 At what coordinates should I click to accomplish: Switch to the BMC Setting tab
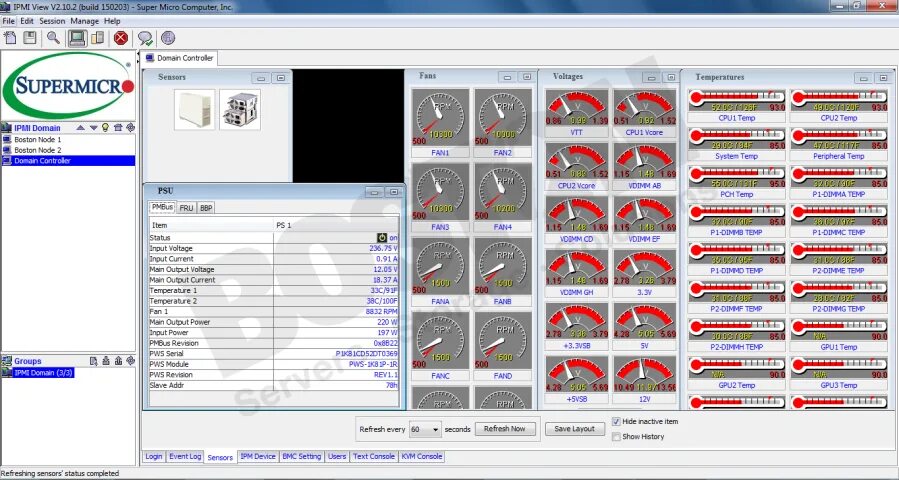pos(302,456)
